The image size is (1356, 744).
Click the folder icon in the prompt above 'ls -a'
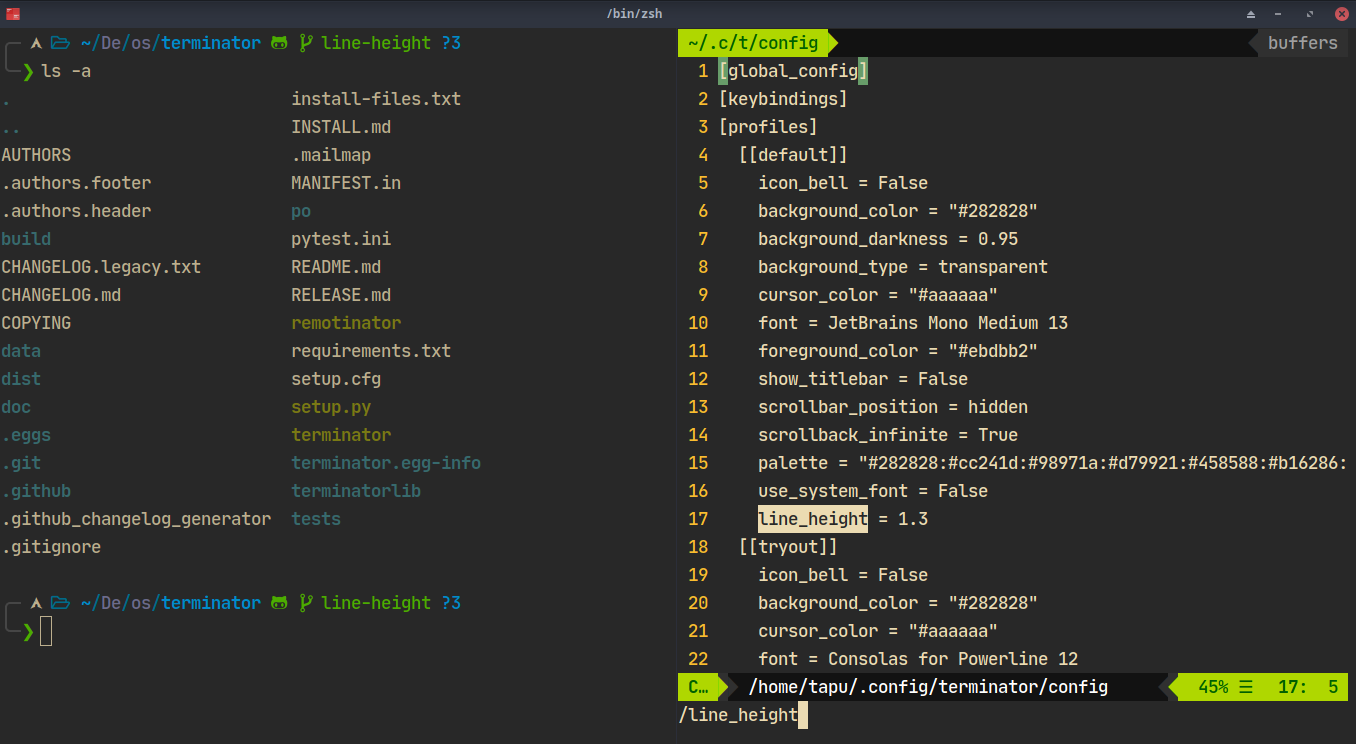60,43
